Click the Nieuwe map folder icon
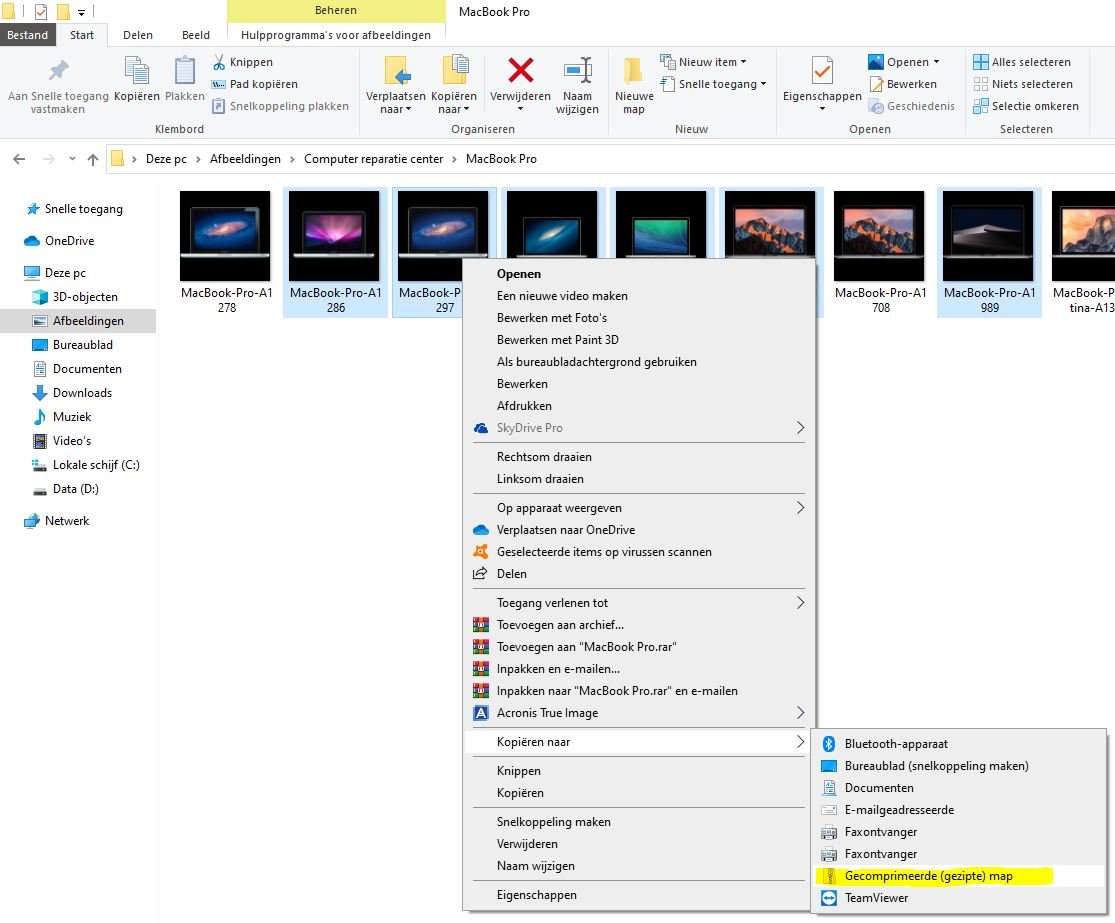The image size is (1115, 923). click(634, 71)
